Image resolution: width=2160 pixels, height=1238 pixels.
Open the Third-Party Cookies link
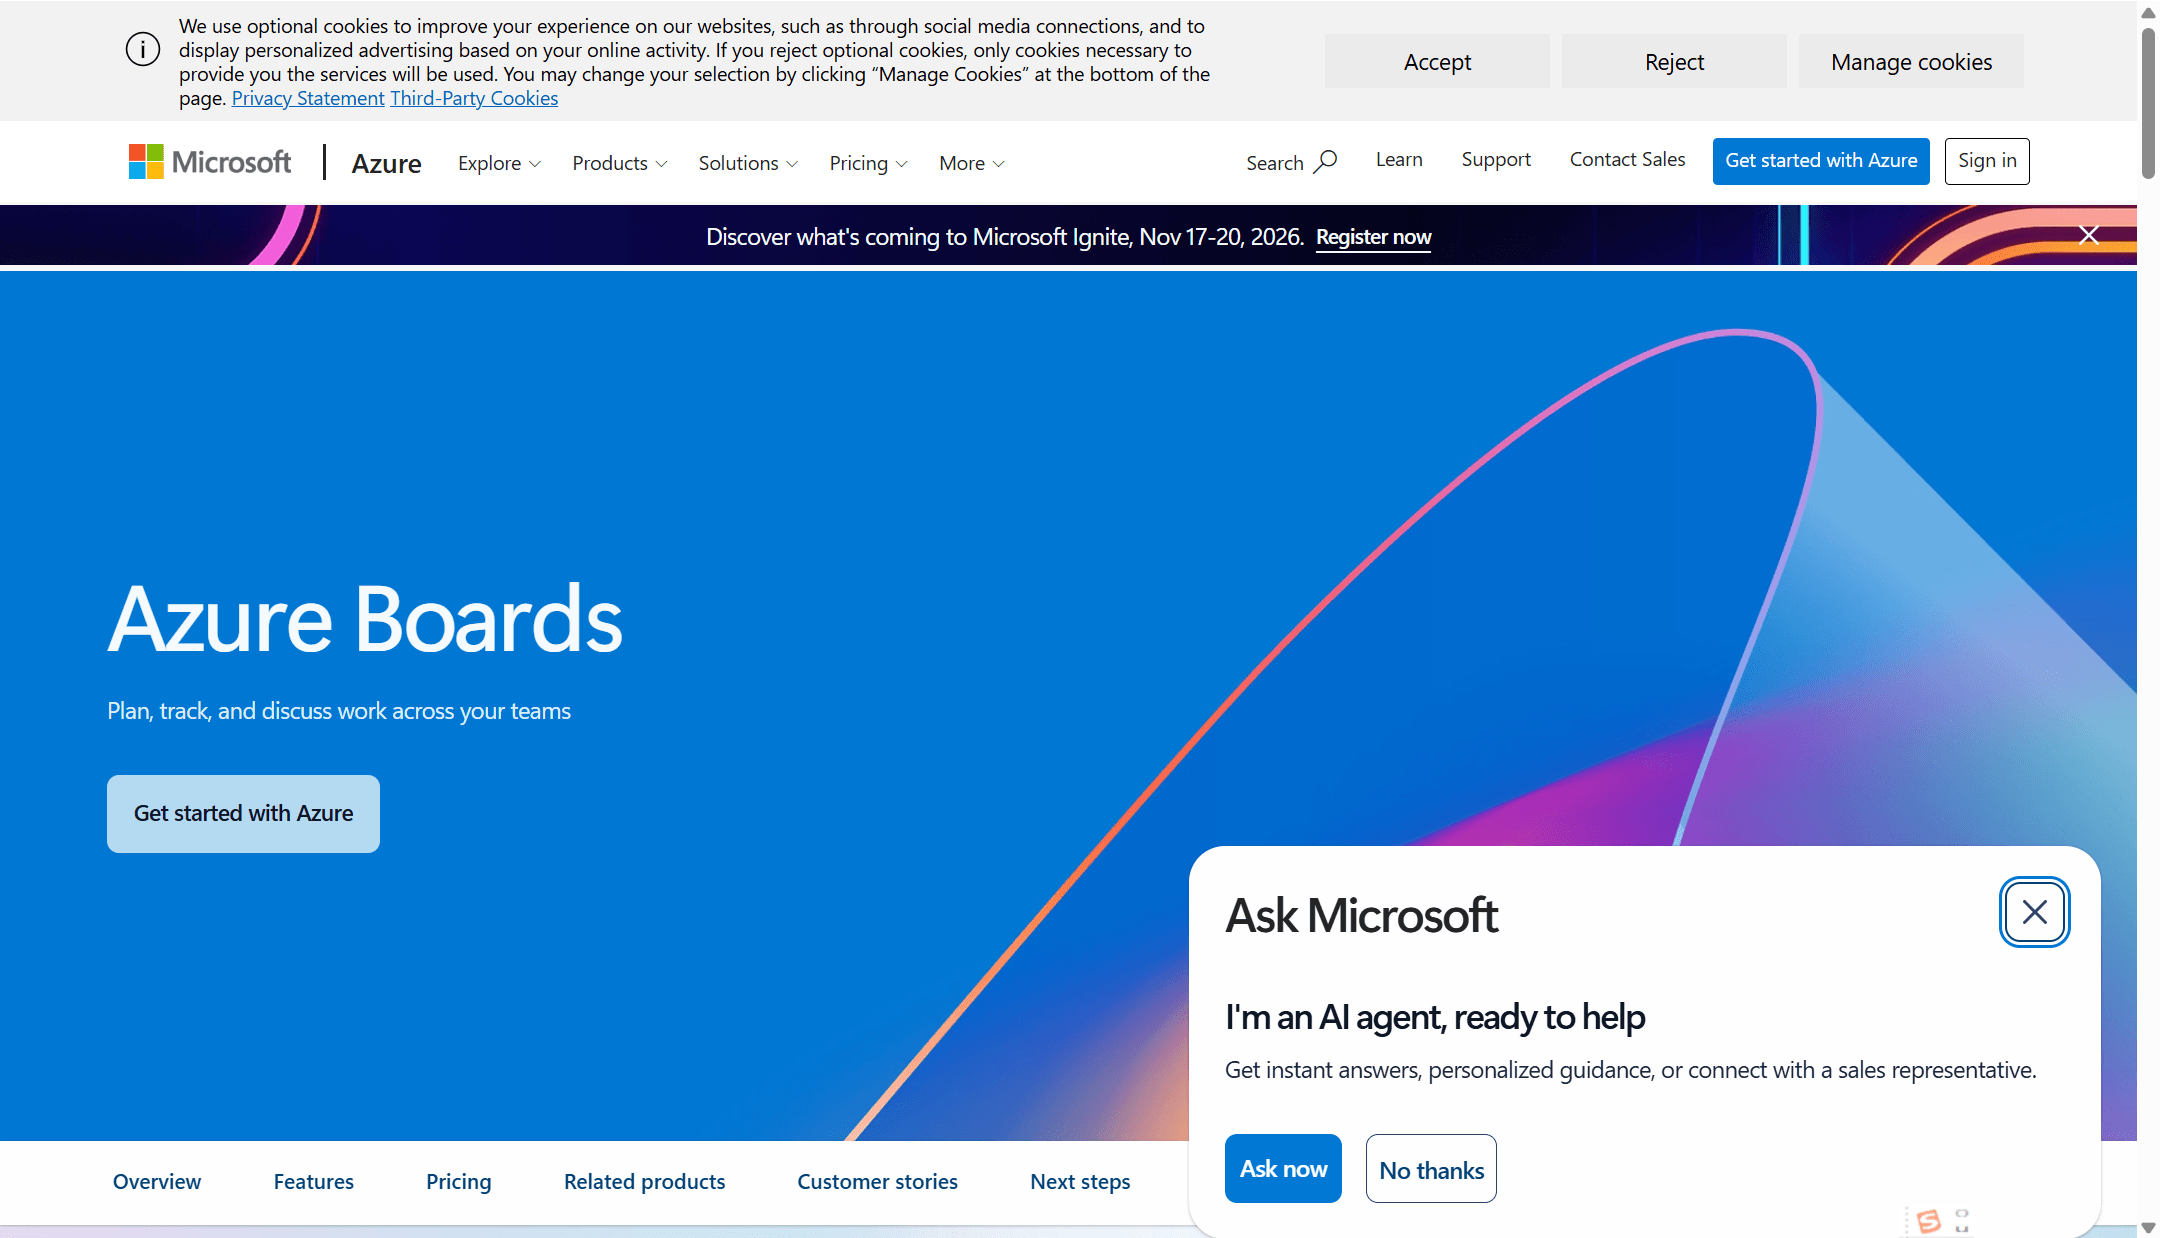tap(474, 98)
